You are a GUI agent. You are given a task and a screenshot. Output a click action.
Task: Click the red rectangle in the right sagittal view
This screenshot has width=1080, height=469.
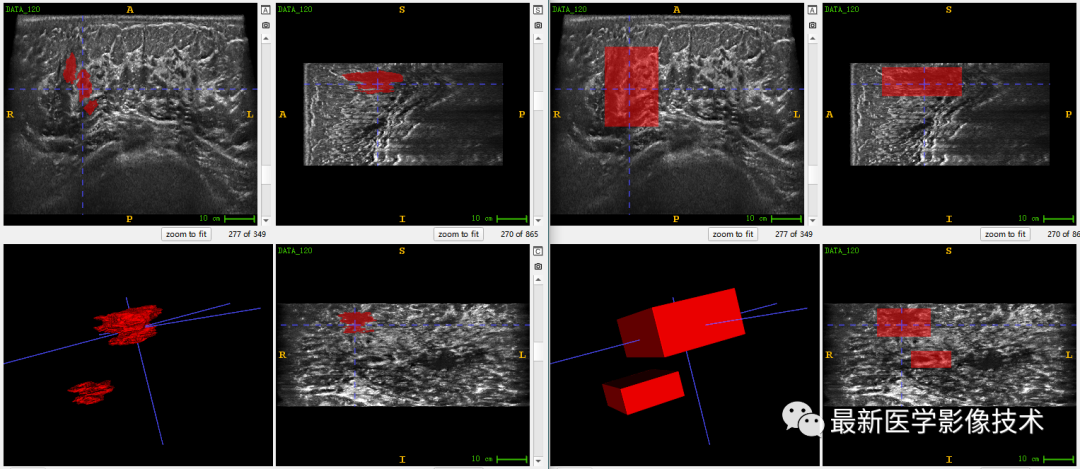(x=922, y=81)
